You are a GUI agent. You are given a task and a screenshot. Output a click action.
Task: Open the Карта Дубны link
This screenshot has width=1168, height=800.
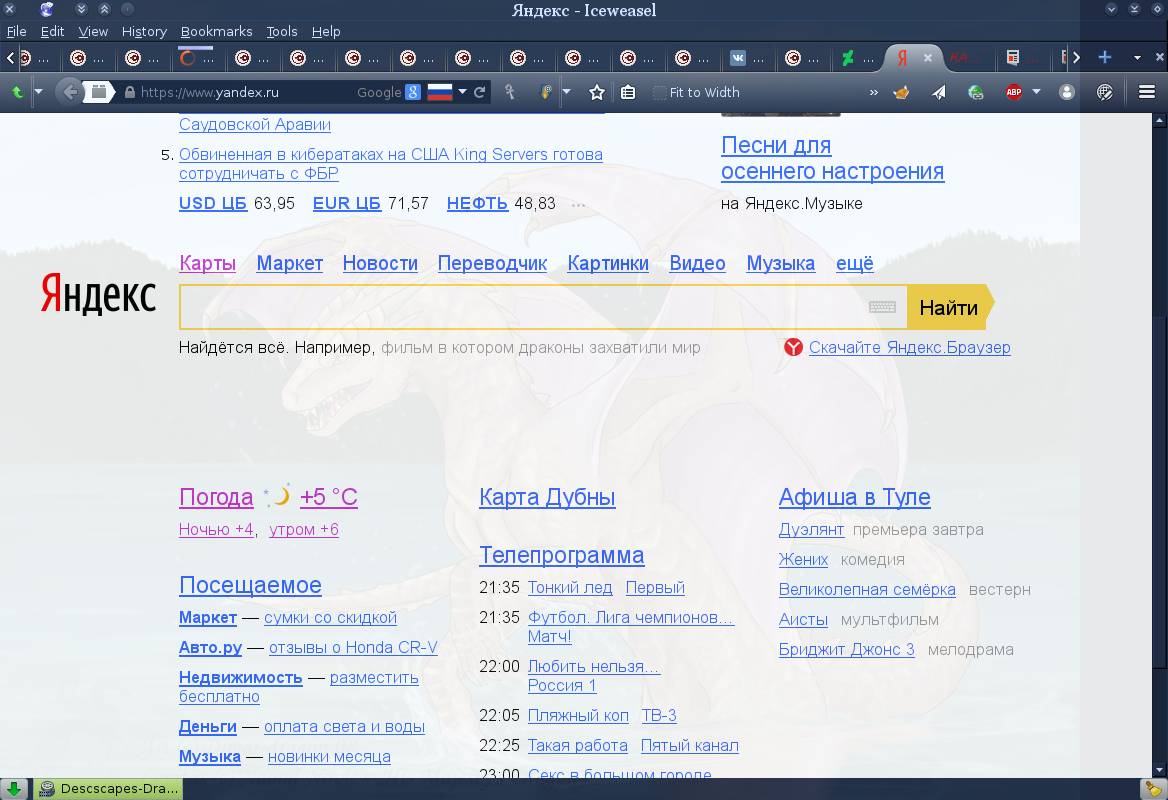pos(548,497)
